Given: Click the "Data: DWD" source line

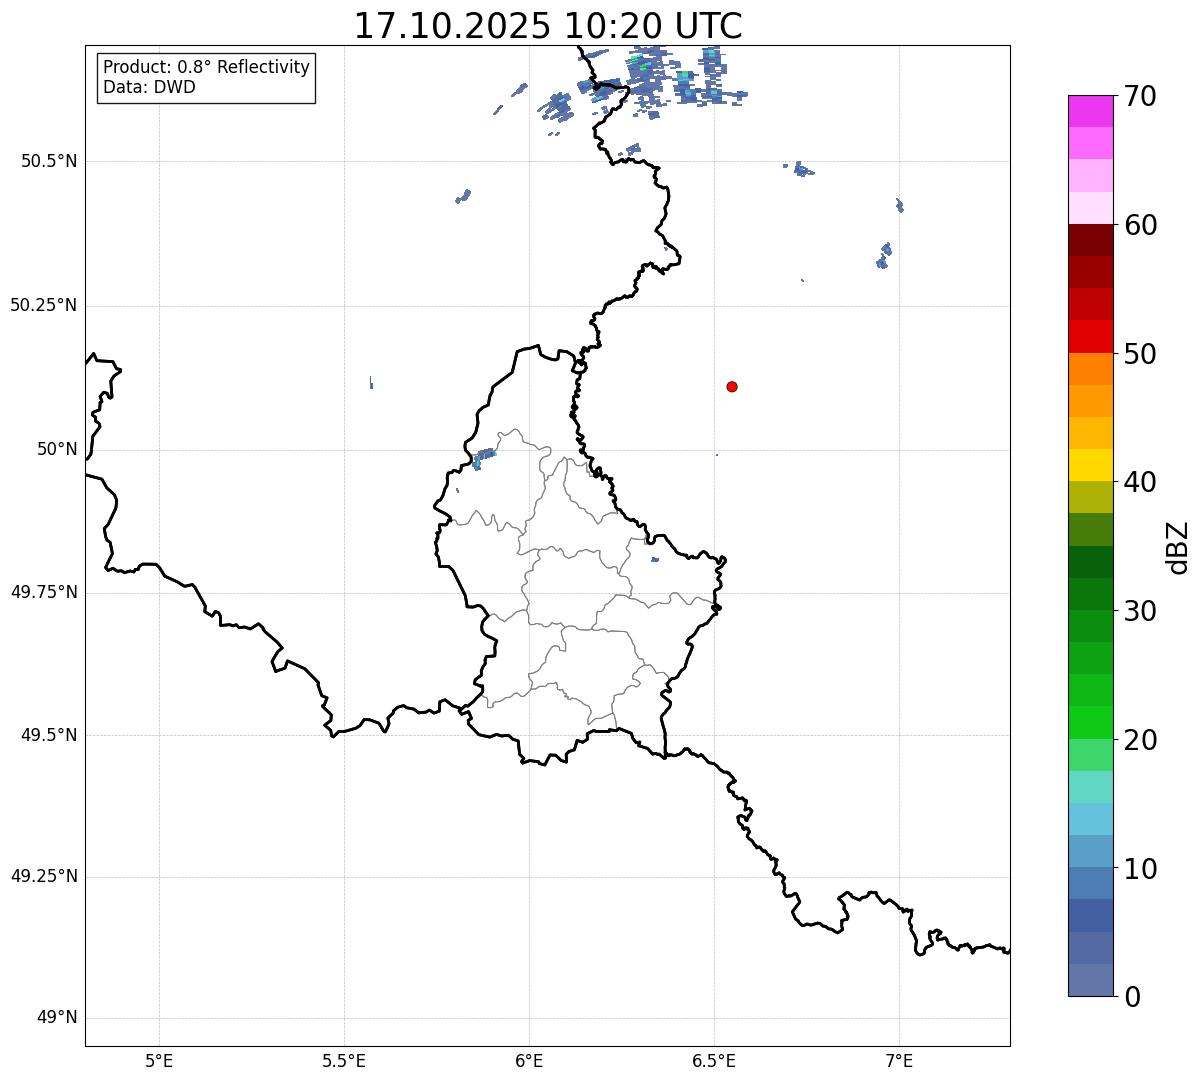Looking at the screenshot, I should [149, 87].
